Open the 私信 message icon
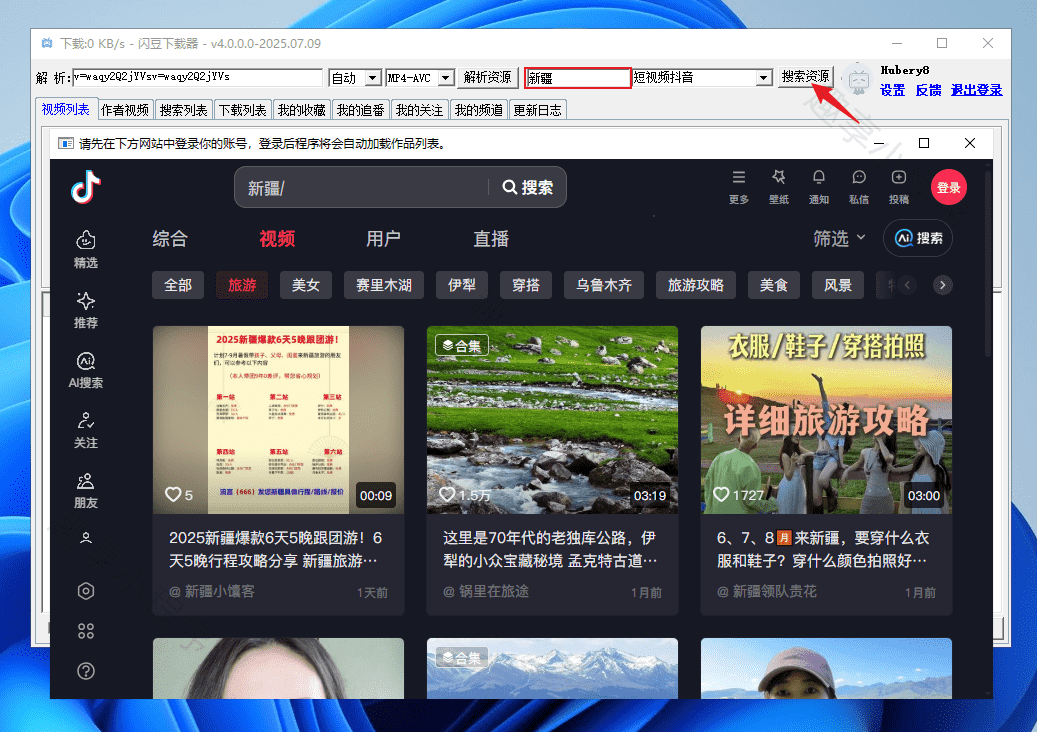This screenshot has height=732, width=1037. click(x=858, y=187)
